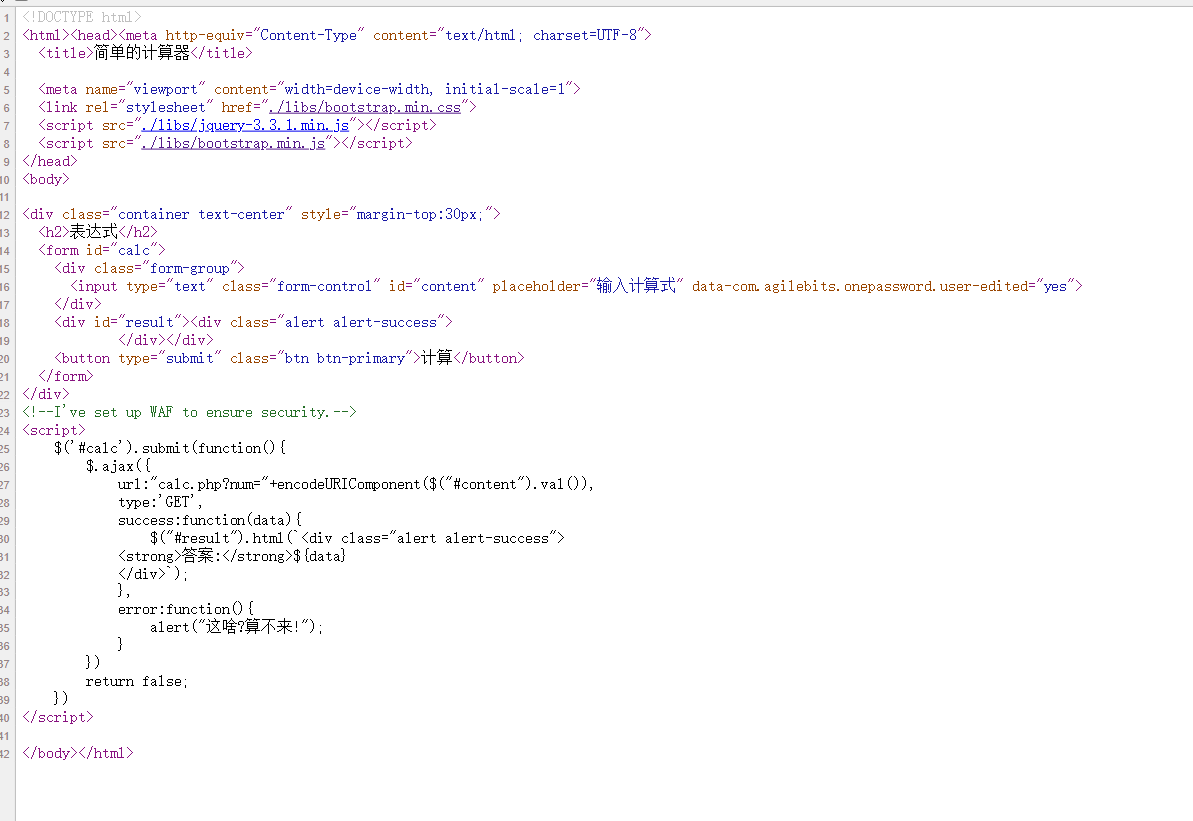Click the charset=UTF-8 attribute text

[x=584, y=35]
